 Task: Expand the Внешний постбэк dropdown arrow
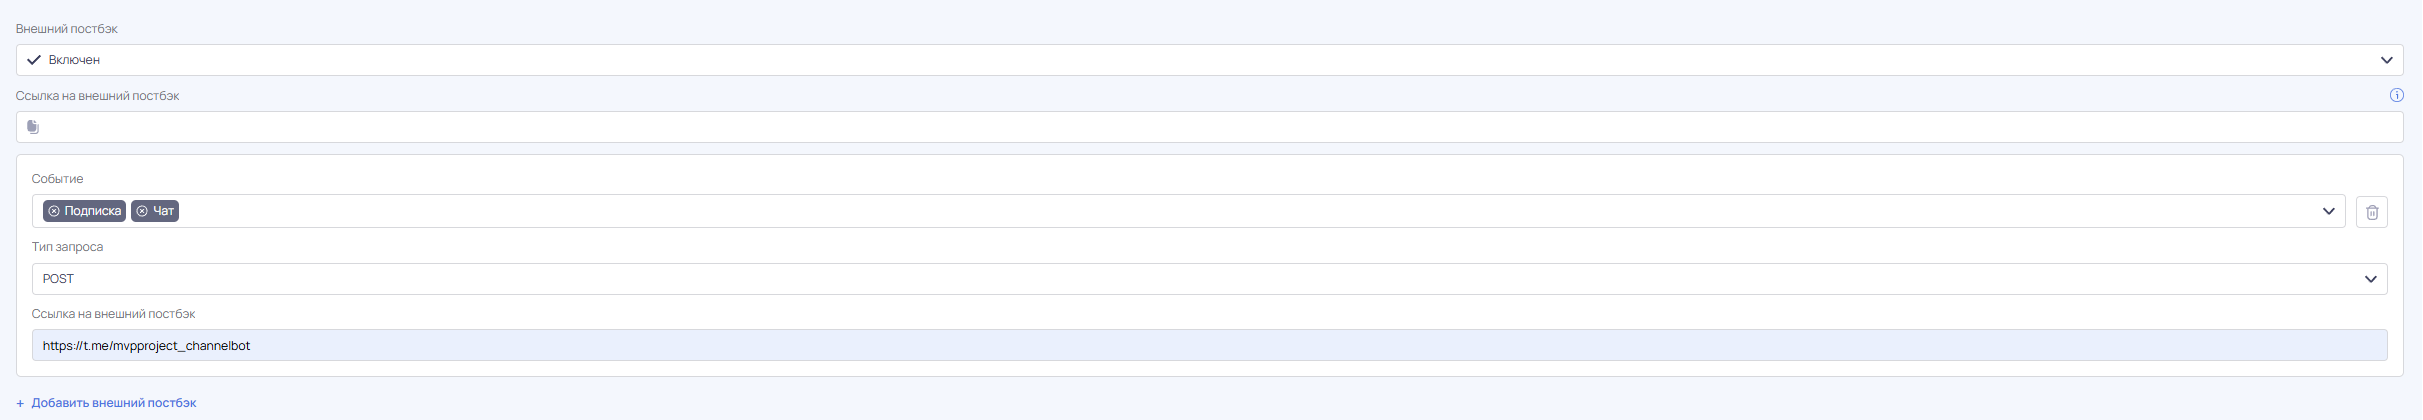coord(2386,60)
